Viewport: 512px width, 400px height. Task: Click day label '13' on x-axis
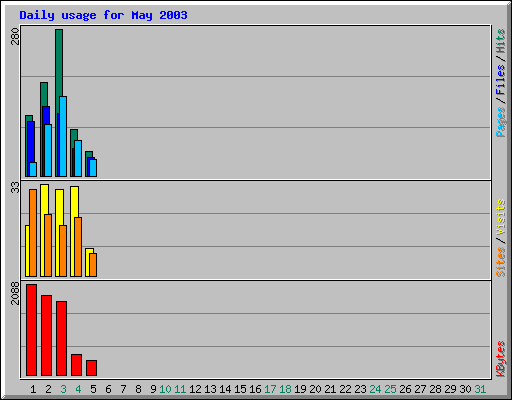pyautogui.click(x=210, y=389)
